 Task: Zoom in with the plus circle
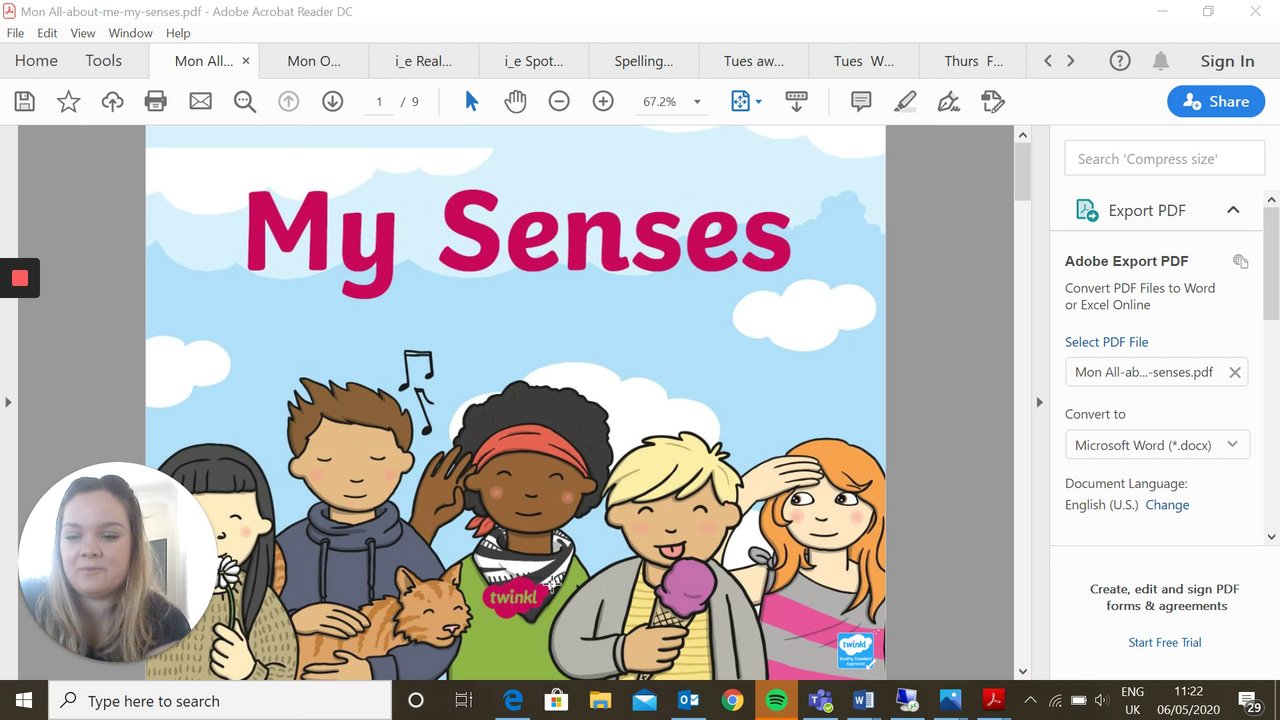[x=603, y=101]
